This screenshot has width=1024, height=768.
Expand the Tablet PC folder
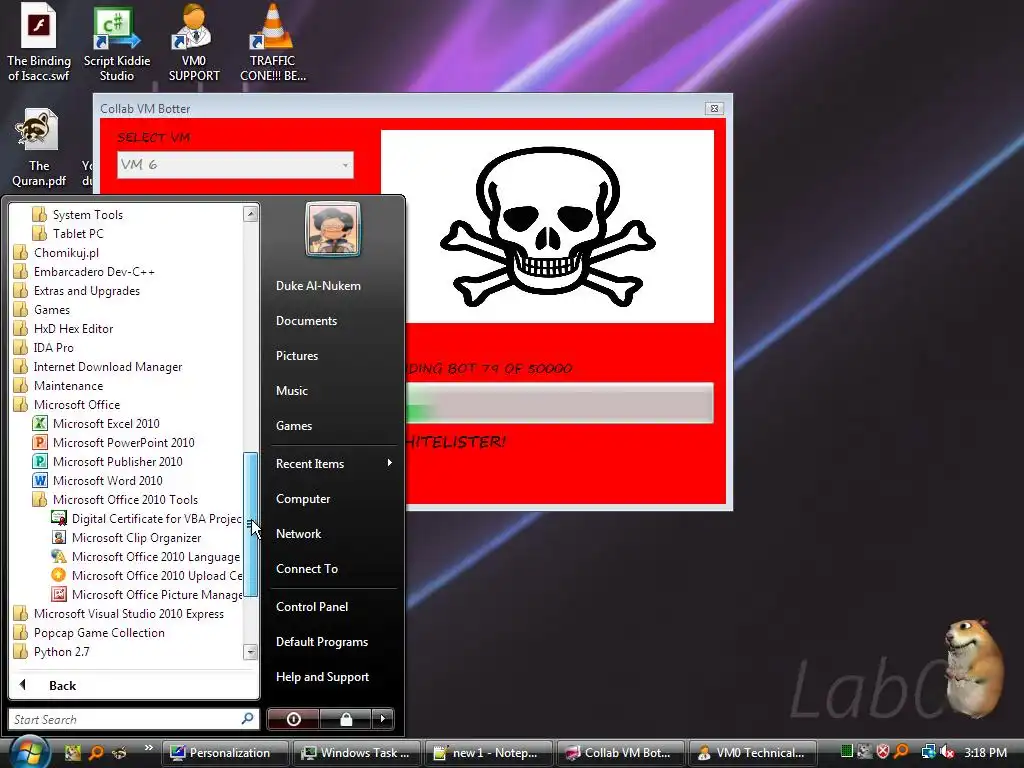point(68,234)
